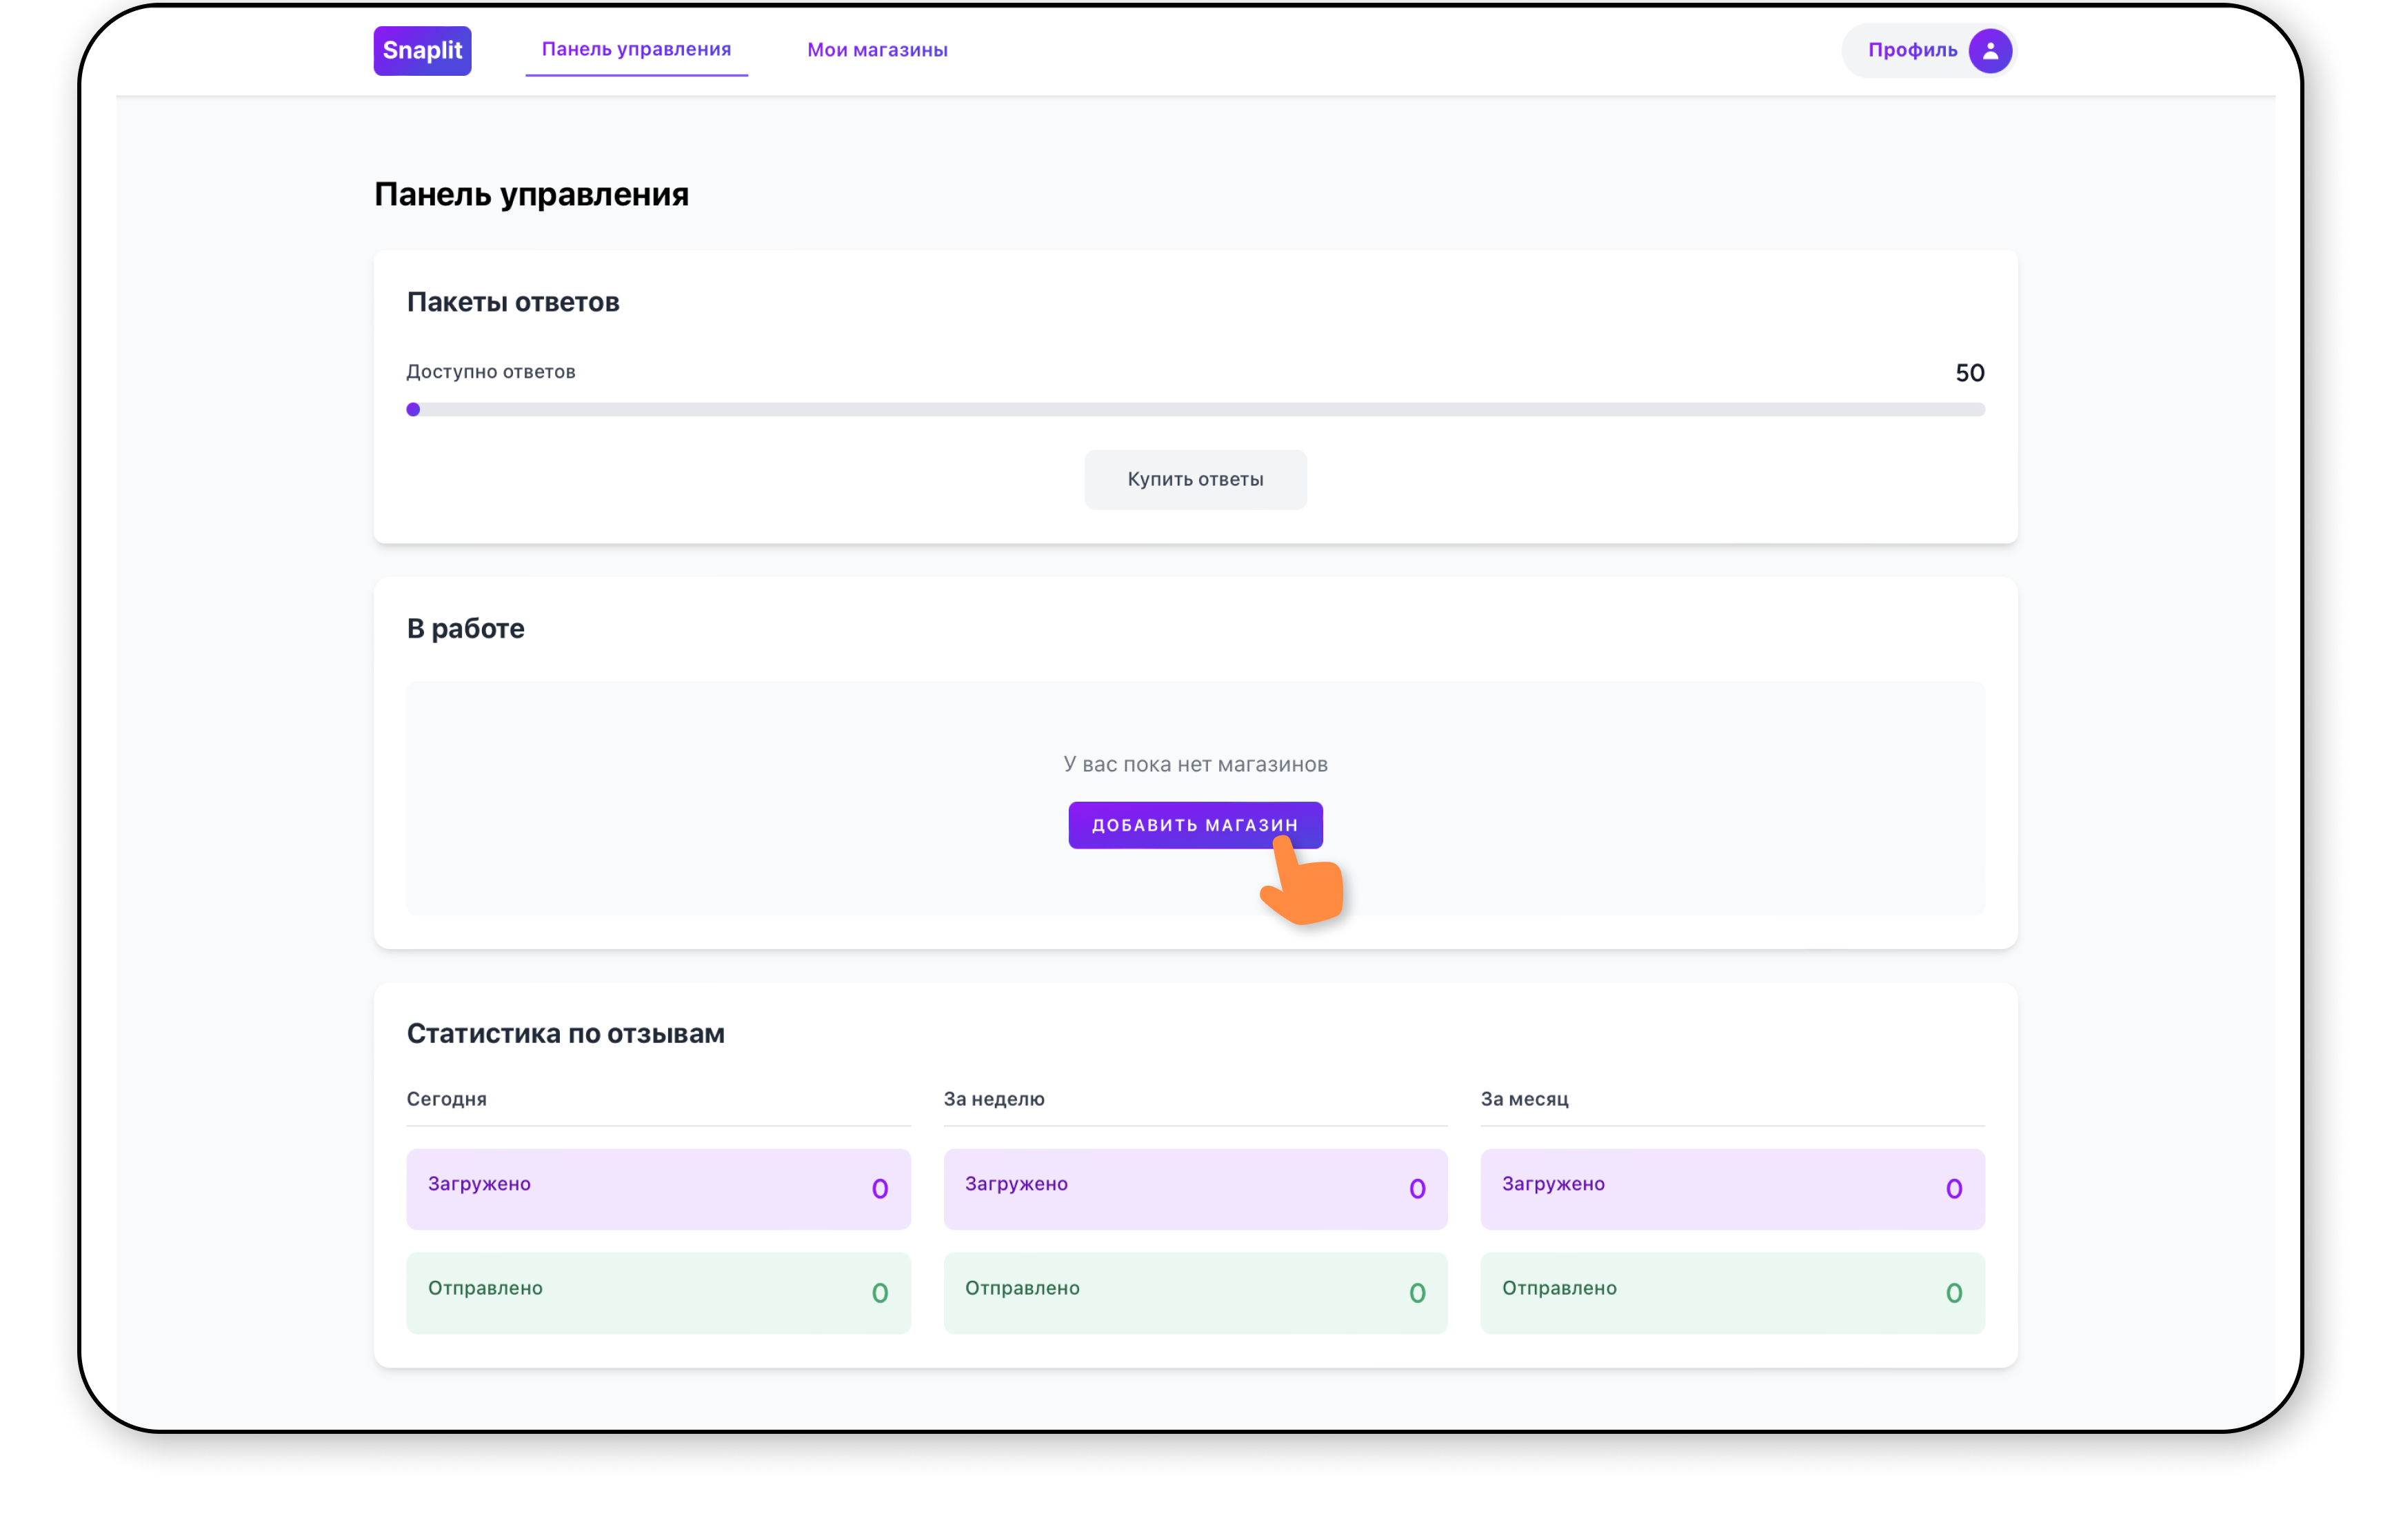The image size is (2383, 1540).
Task: Click the purple progress bar dot
Action: (413, 409)
